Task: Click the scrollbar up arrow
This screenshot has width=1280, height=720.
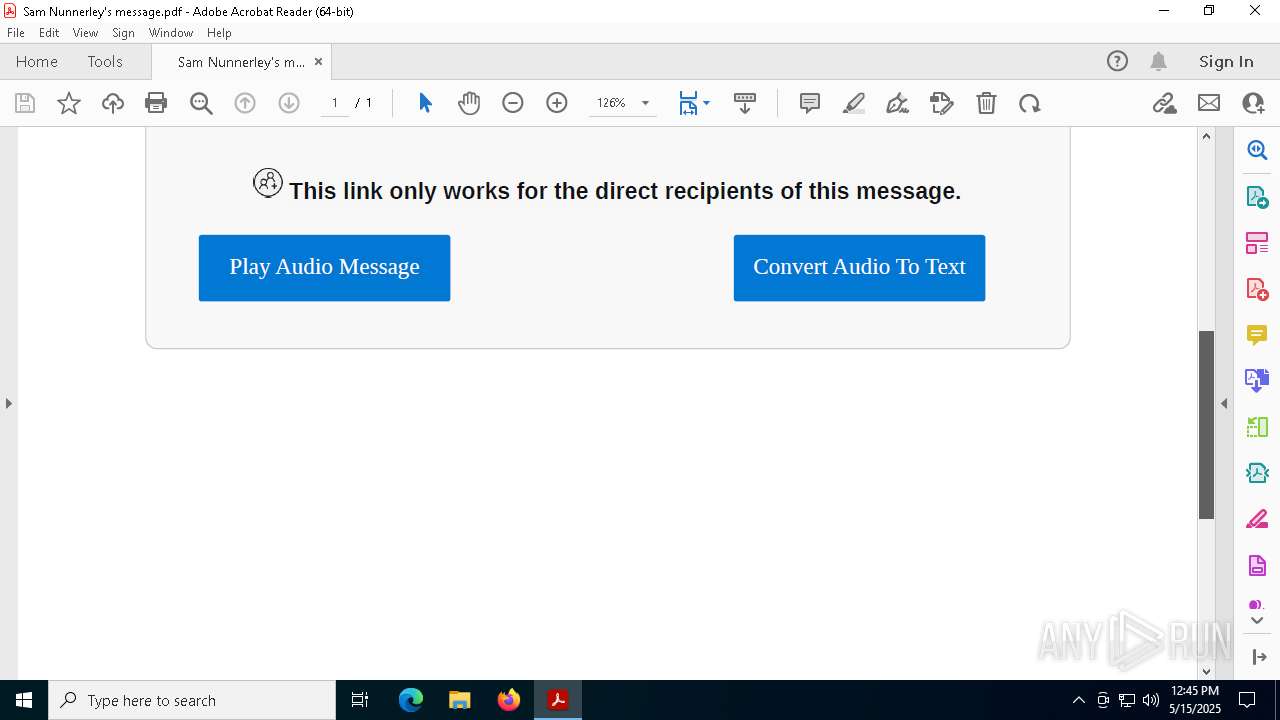Action: tap(1206, 136)
